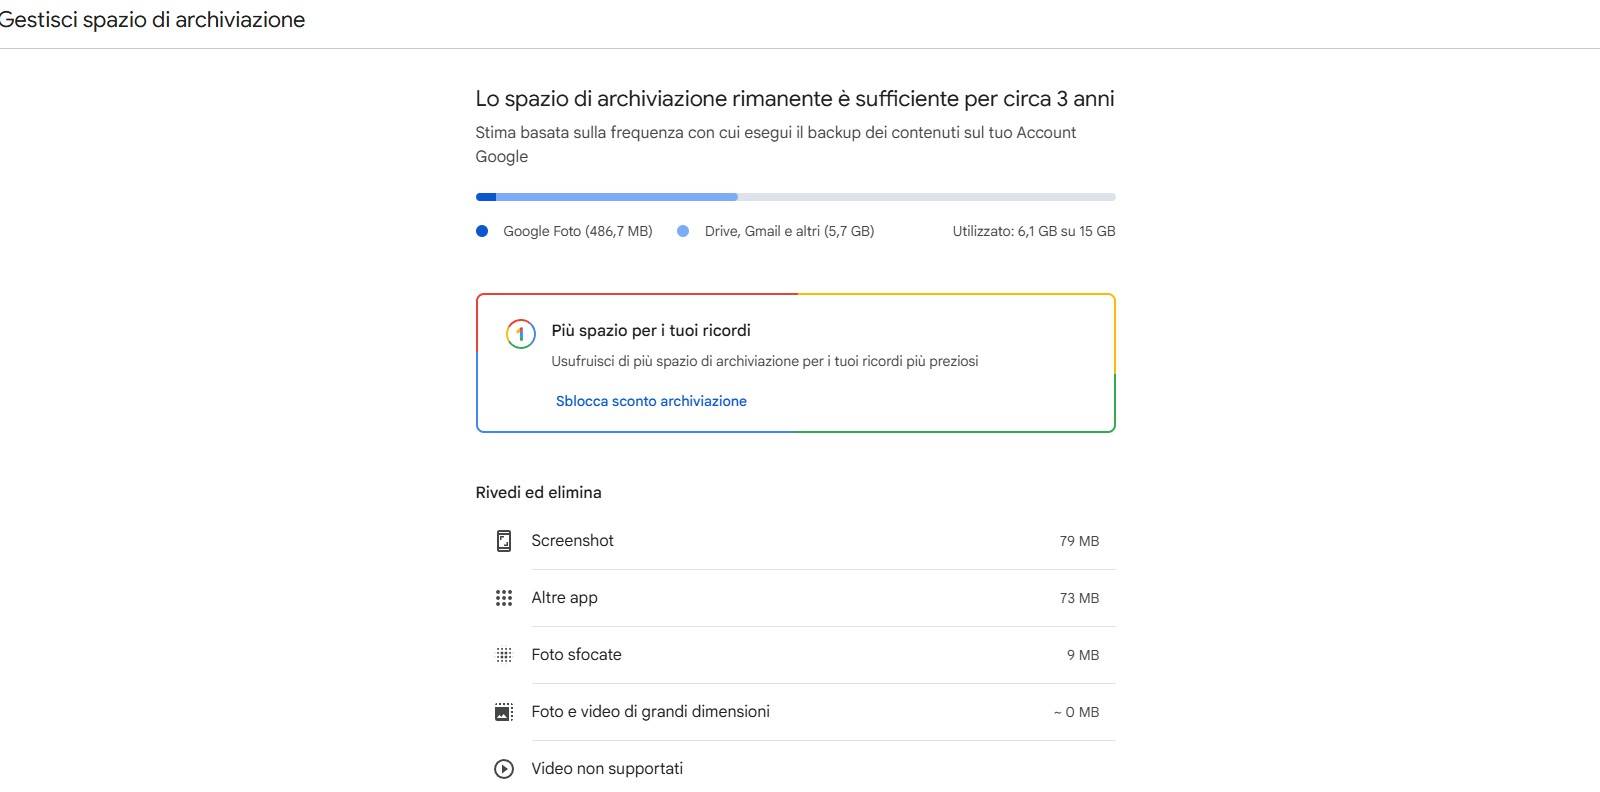Click the Foto e video di grandi dimensioni image icon

pos(503,711)
